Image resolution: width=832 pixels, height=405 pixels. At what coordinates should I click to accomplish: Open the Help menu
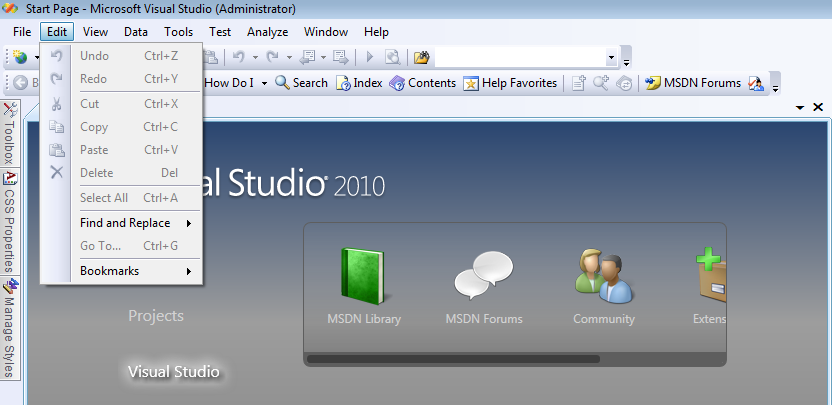(376, 32)
